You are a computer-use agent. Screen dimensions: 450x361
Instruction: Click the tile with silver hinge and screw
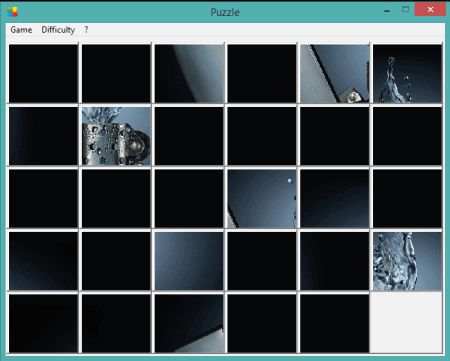[335, 73]
